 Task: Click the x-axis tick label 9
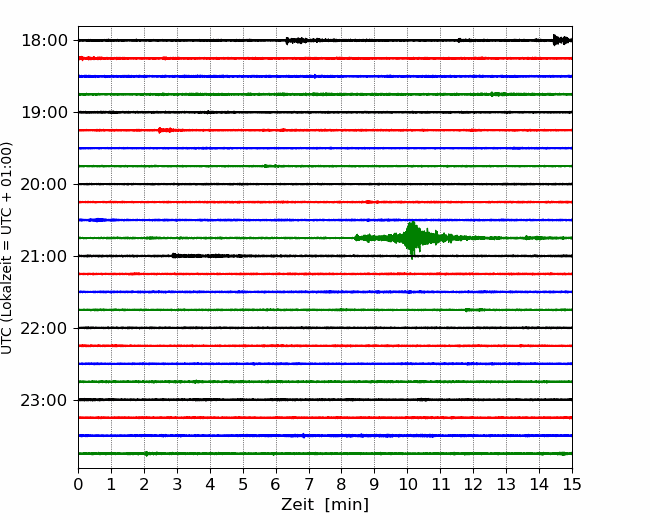[x=375, y=484]
